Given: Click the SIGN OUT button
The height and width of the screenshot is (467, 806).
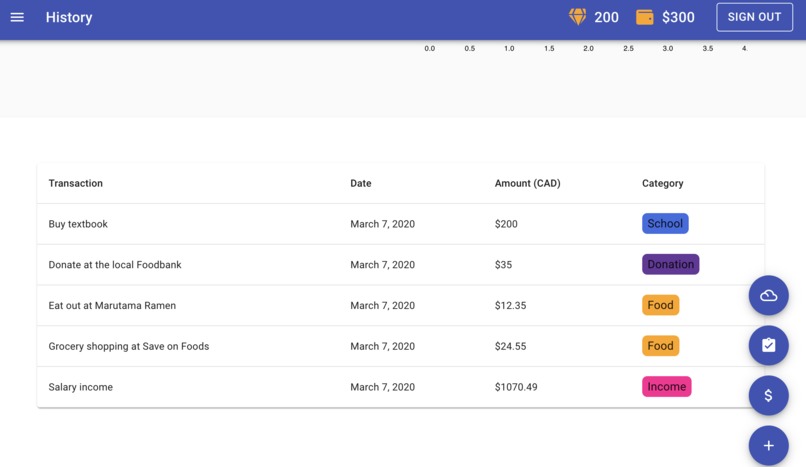Looking at the screenshot, I should (x=754, y=17).
